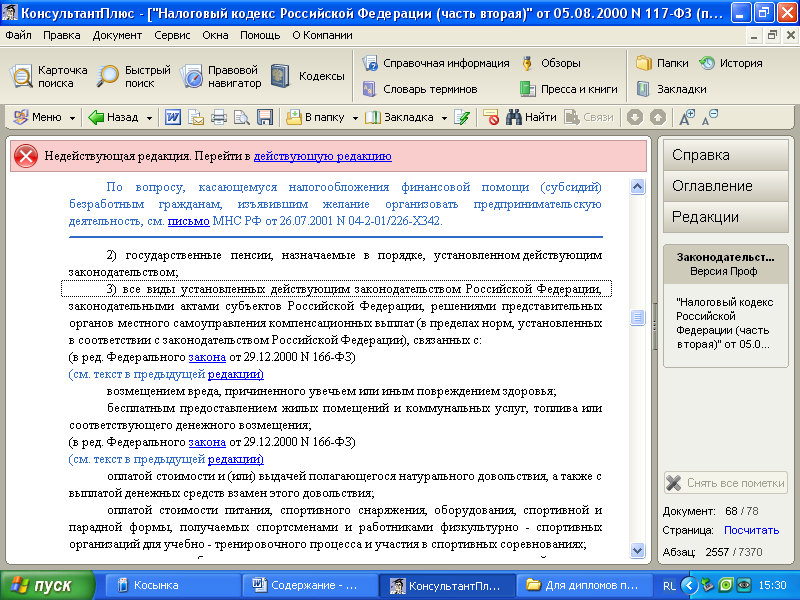Save document with floppy disk icon
Screen dimensions: 800x600
265,117
